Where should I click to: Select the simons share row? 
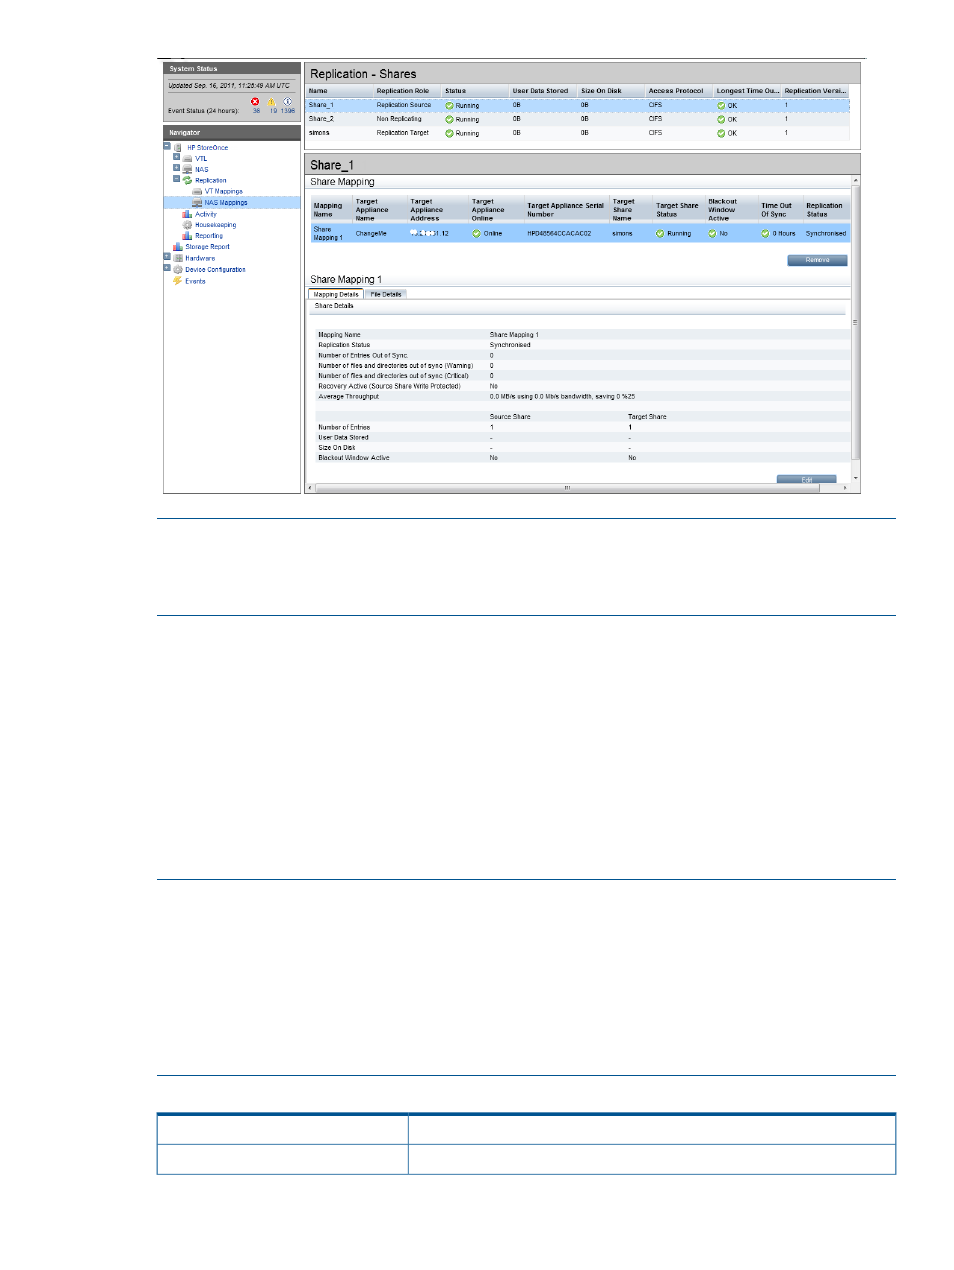578,133
